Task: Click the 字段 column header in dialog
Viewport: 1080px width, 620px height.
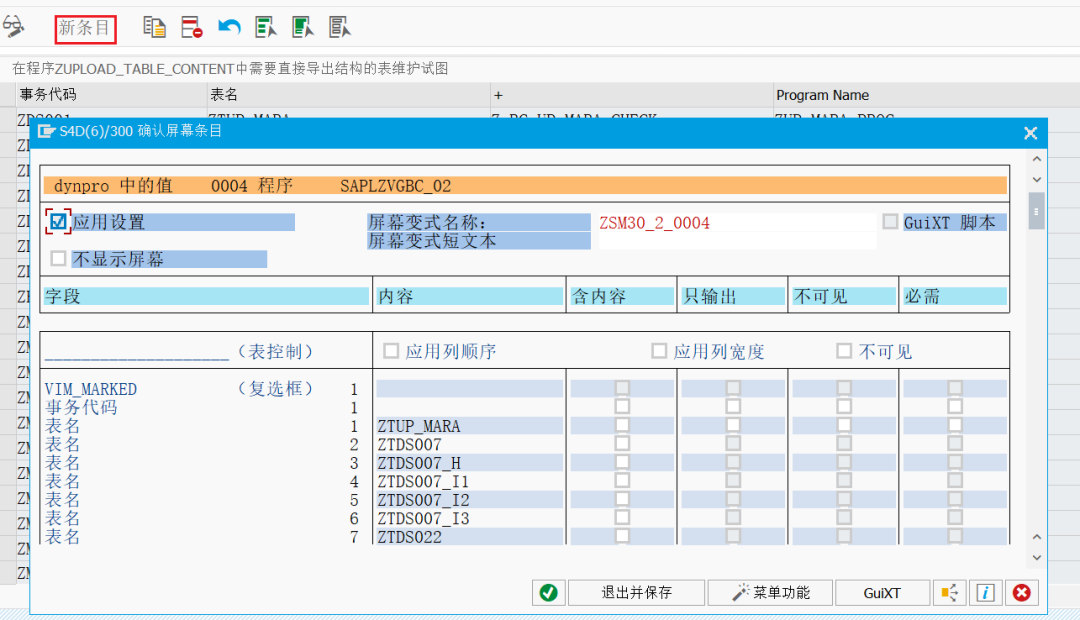Action: tap(206, 296)
